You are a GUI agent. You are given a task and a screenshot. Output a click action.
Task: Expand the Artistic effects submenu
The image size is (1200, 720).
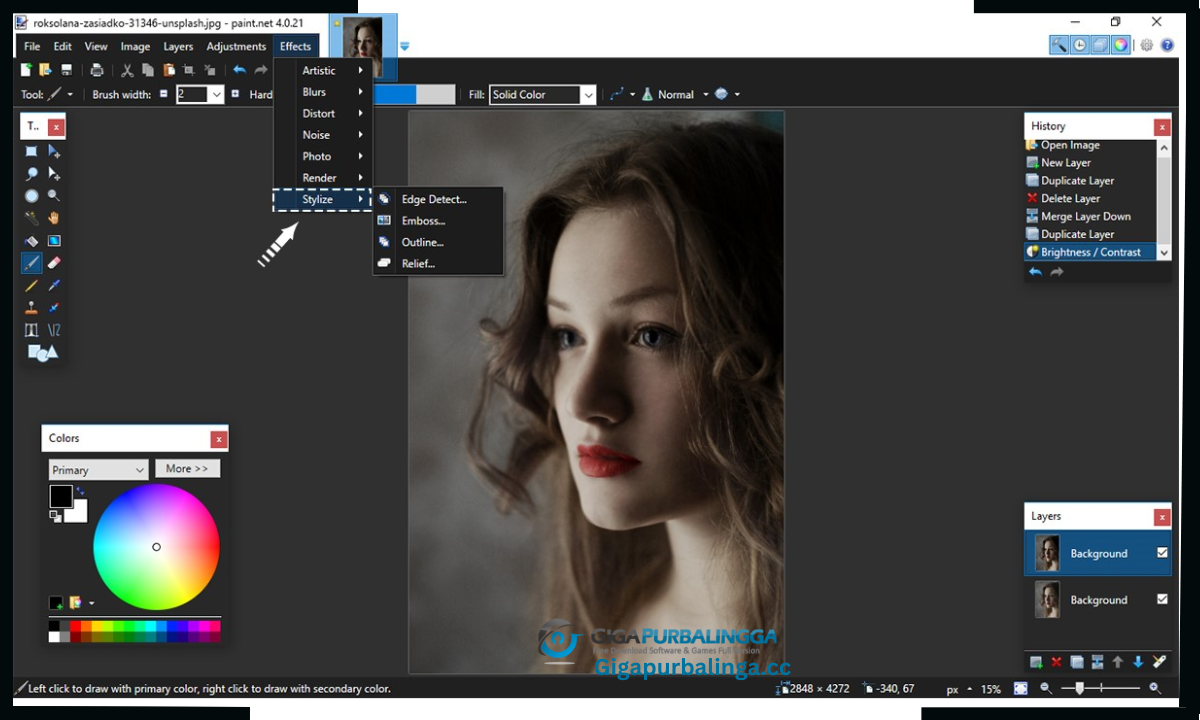coord(323,70)
